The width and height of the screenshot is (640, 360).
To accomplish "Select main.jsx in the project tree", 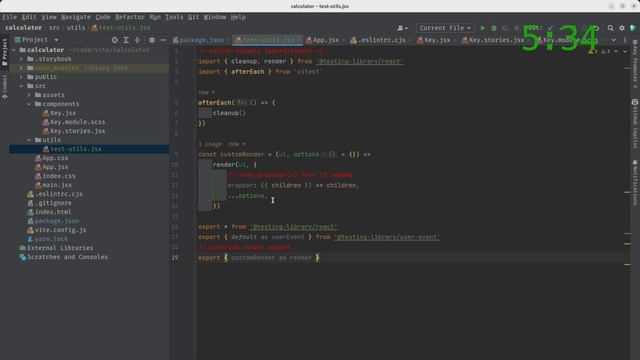I will coord(58,185).
